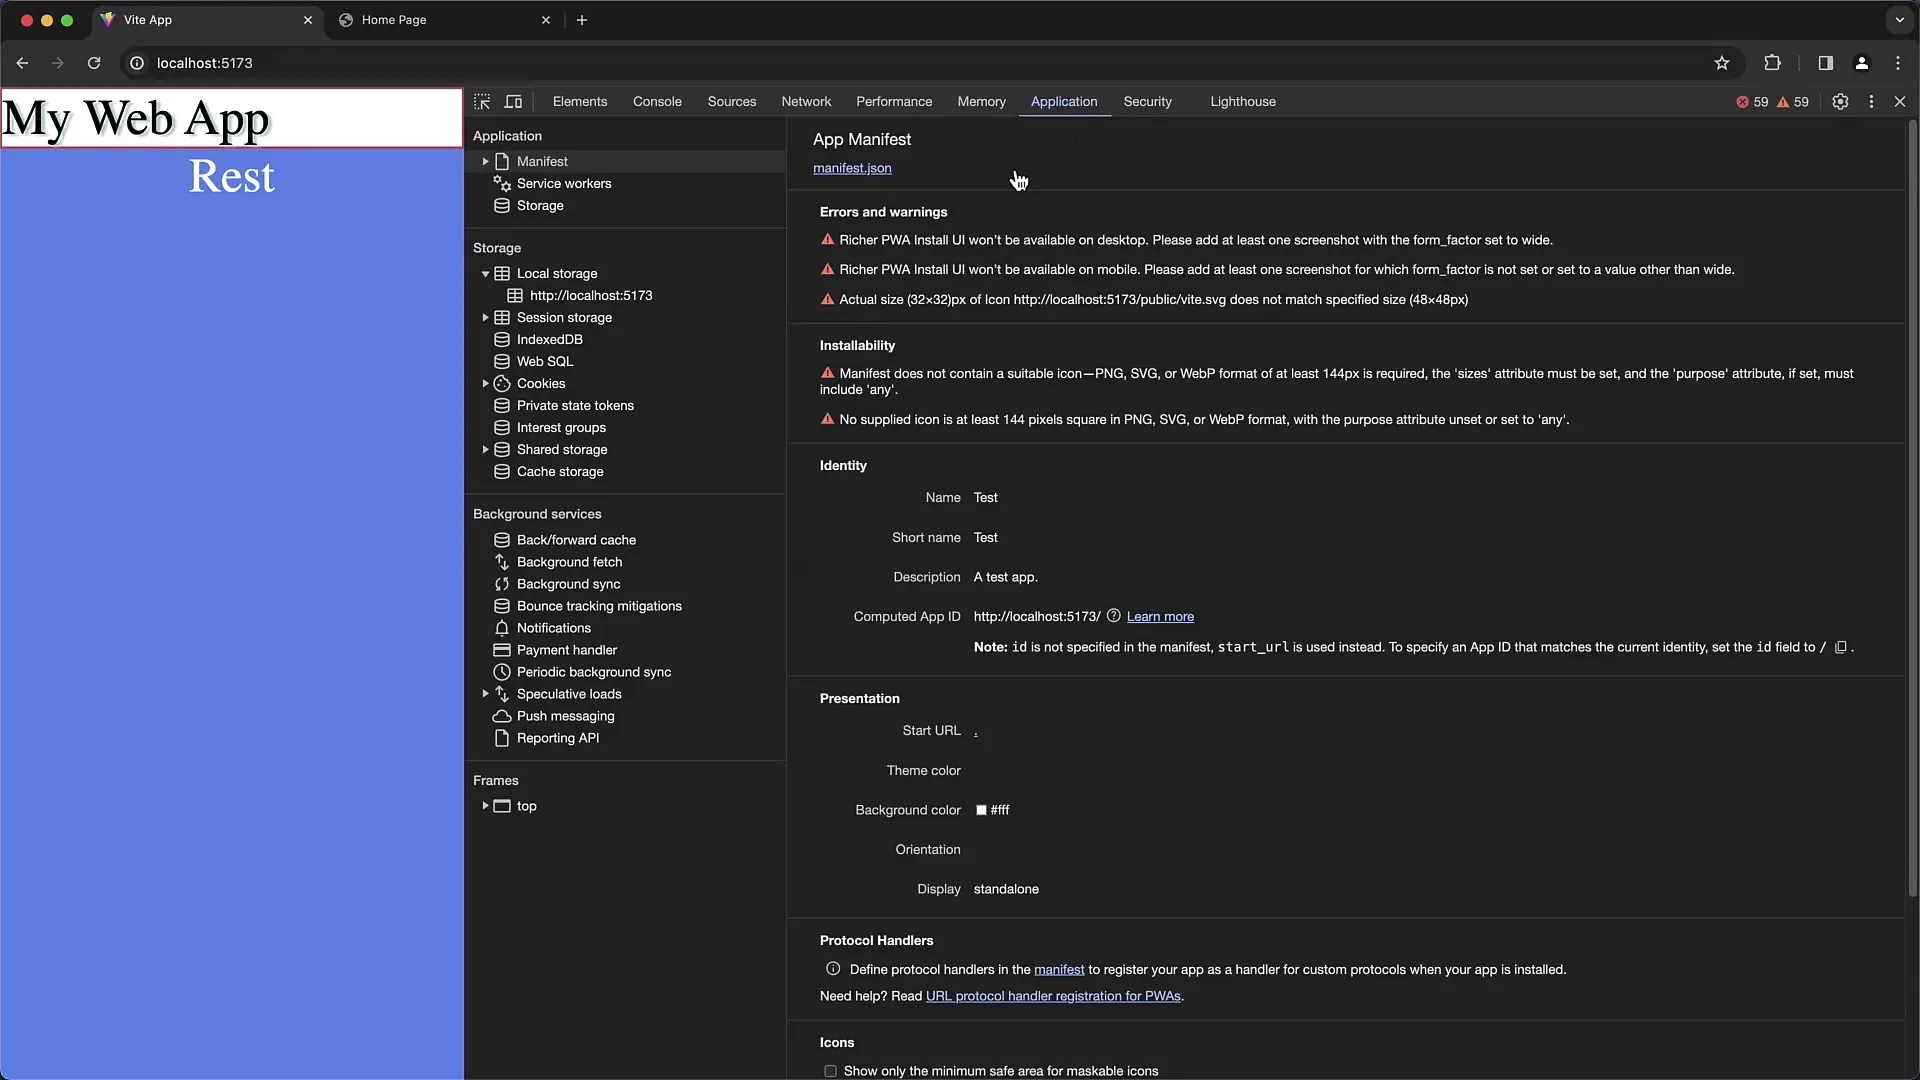Bookmark this page with the star icon
The width and height of the screenshot is (1920, 1080).
coord(1721,63)
